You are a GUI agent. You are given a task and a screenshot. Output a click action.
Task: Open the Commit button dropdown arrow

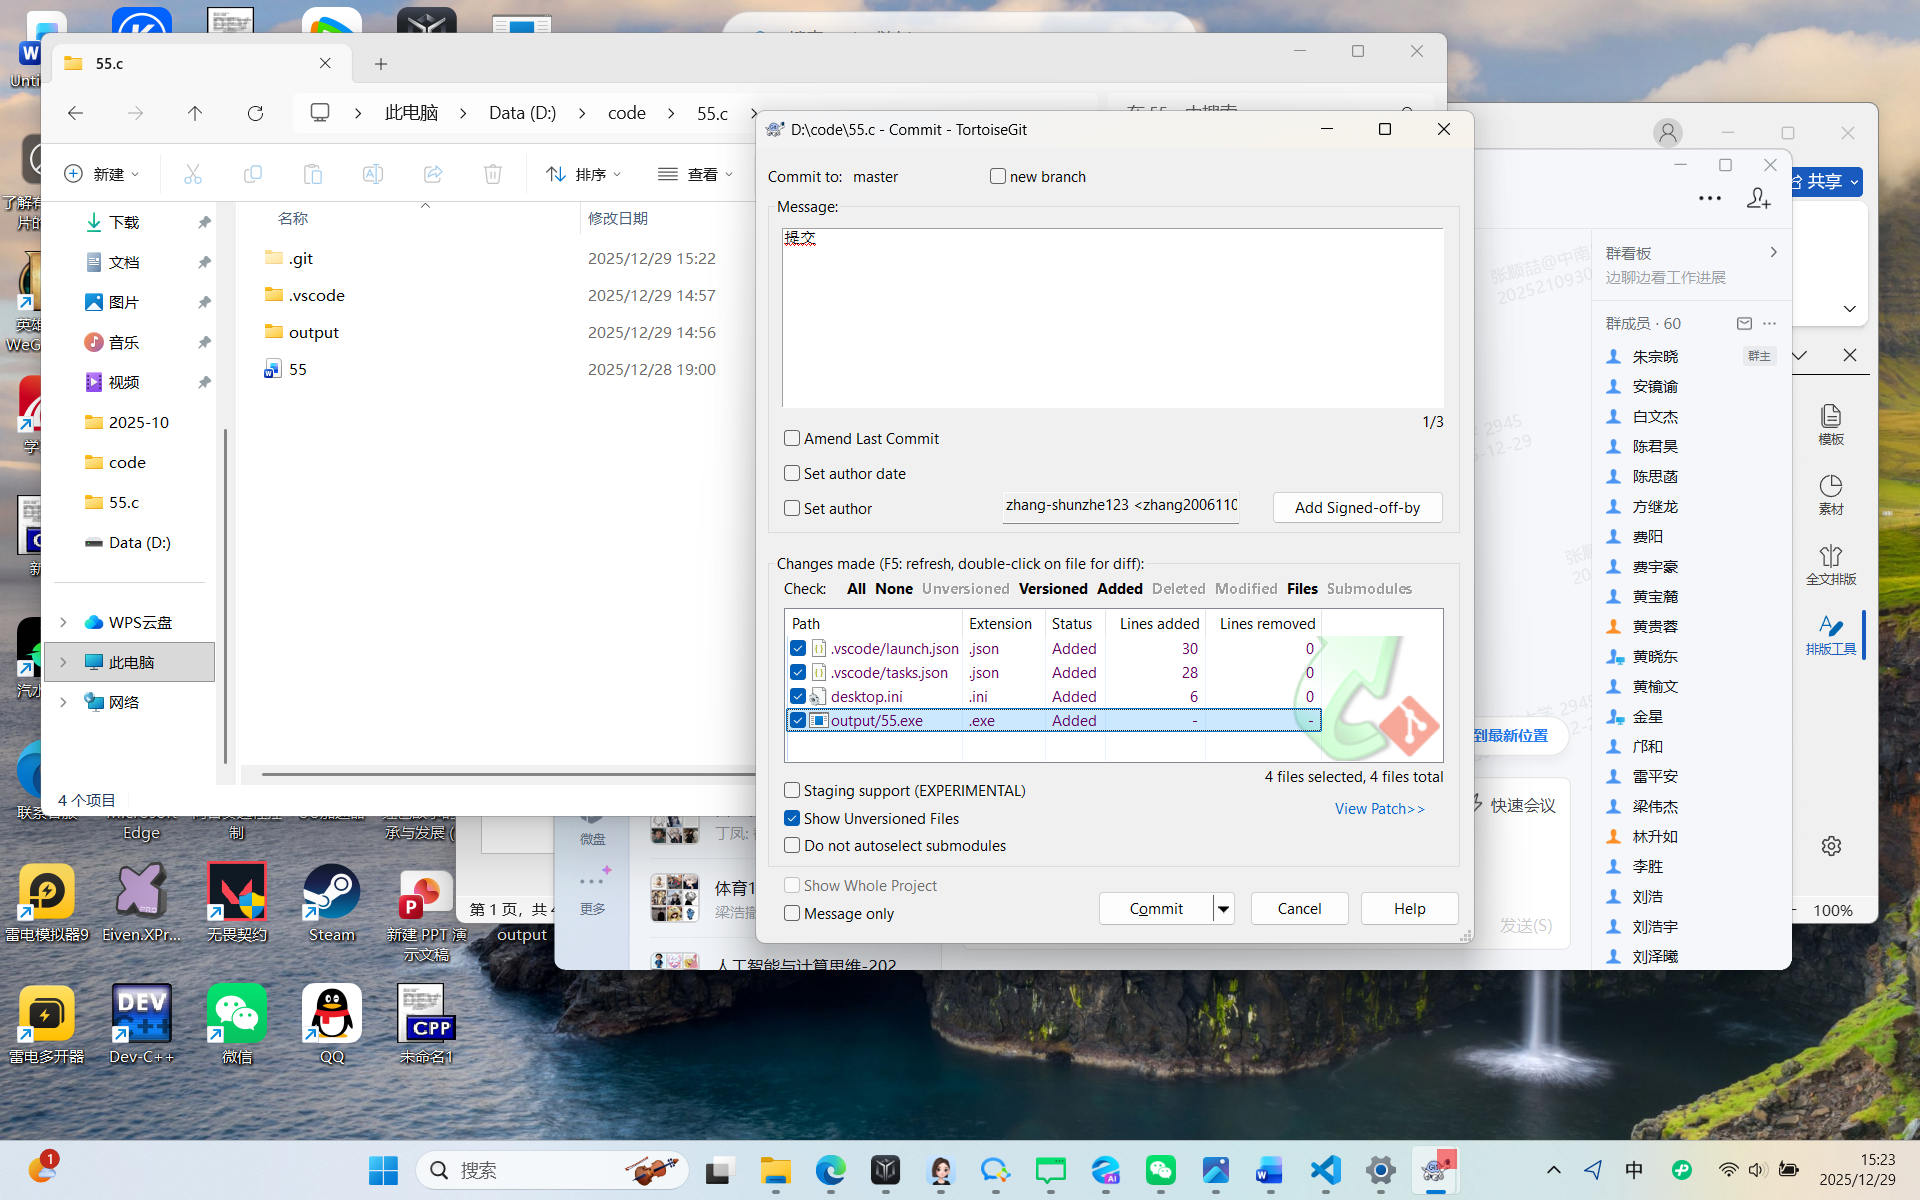point(1223,909)
